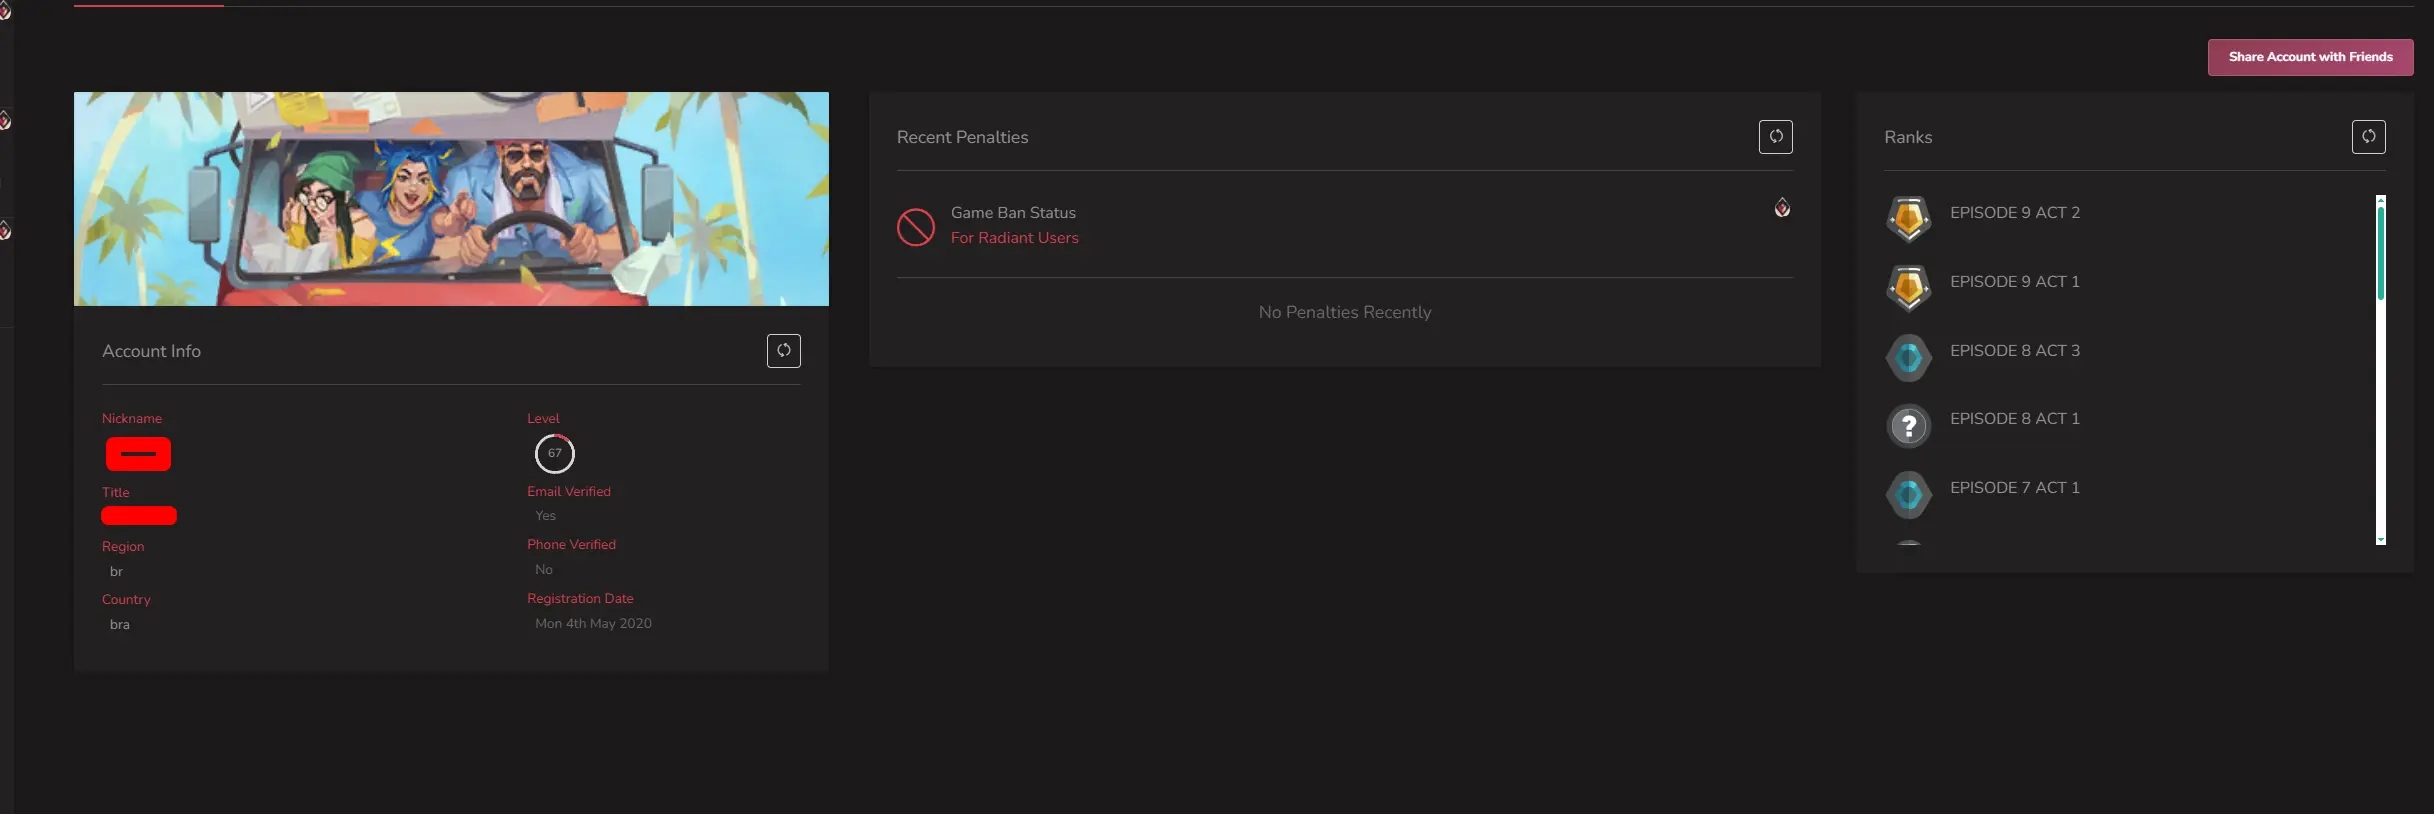
Task: Select the Episode 9 Act 1 rank badge
Action: pos(1909,288)
